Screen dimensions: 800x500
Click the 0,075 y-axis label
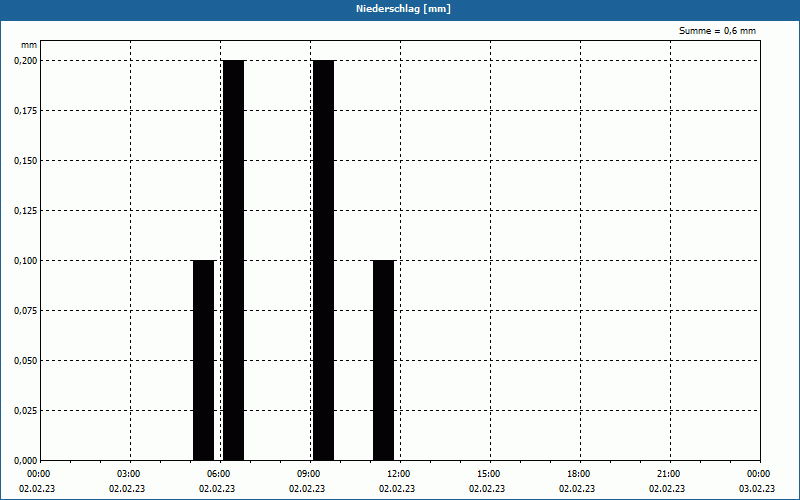pyautogui.click(x=26, y=311)
